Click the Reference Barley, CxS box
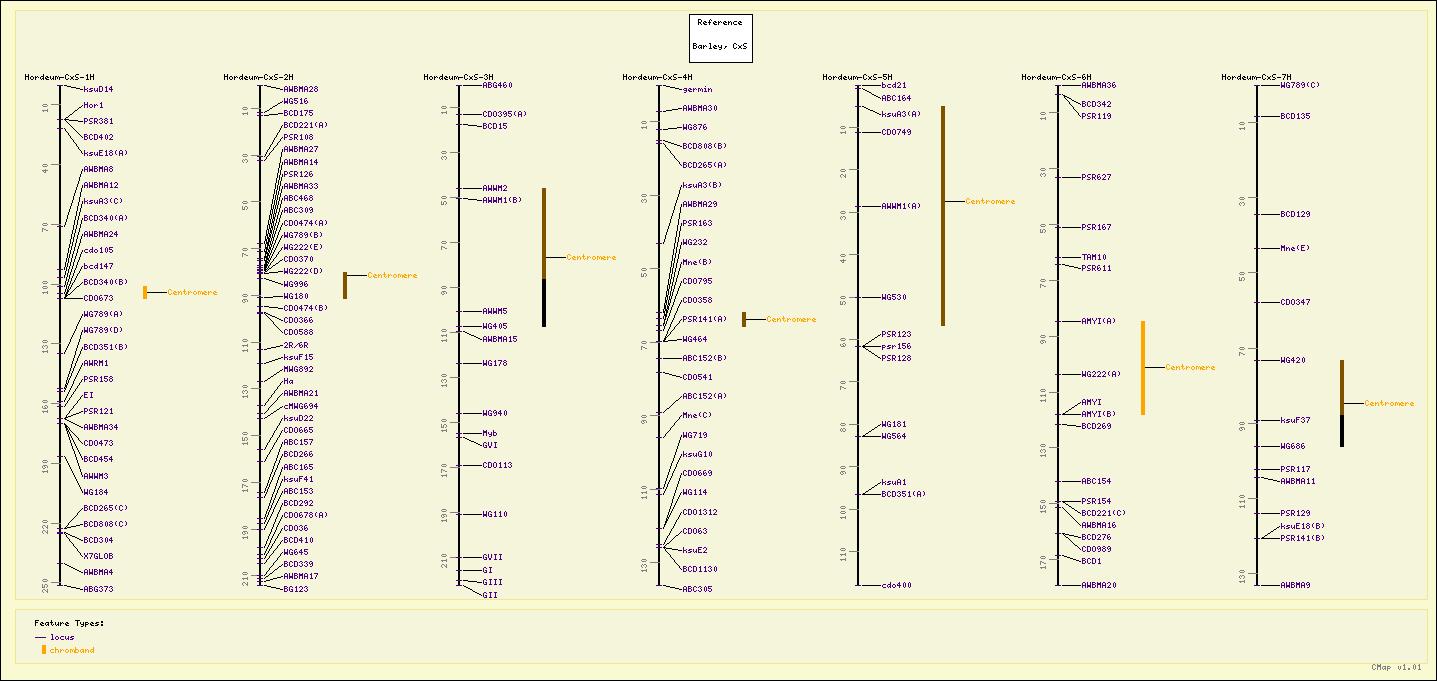 pyautogui.click(x=720, y=38)
